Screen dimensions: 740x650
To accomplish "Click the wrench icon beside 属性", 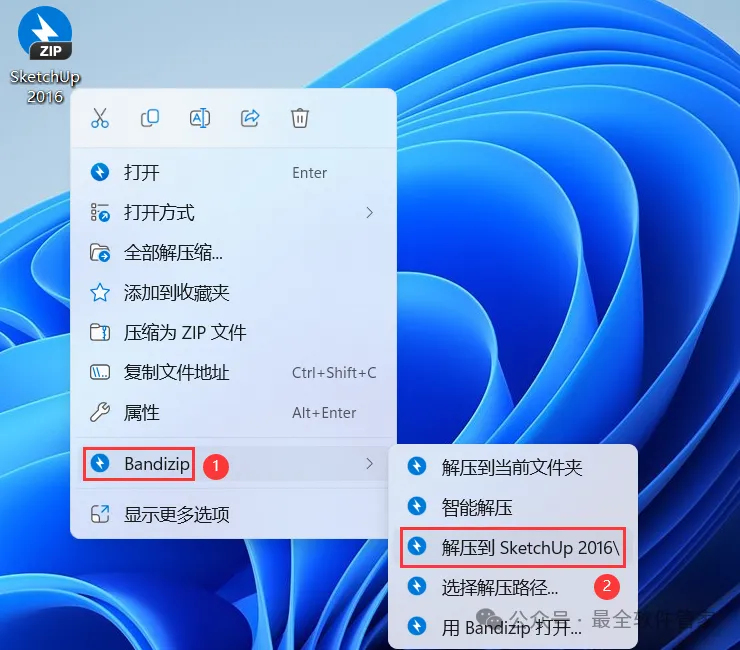I will tap(100, 413).
